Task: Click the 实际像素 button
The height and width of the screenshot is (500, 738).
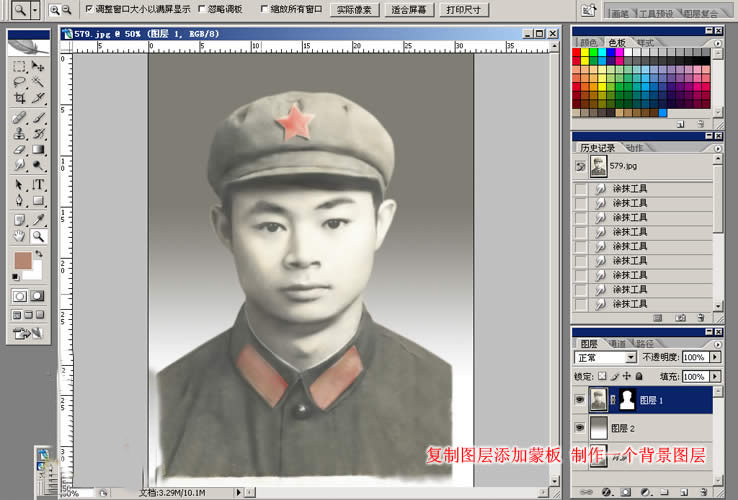Action: point(353,9)
